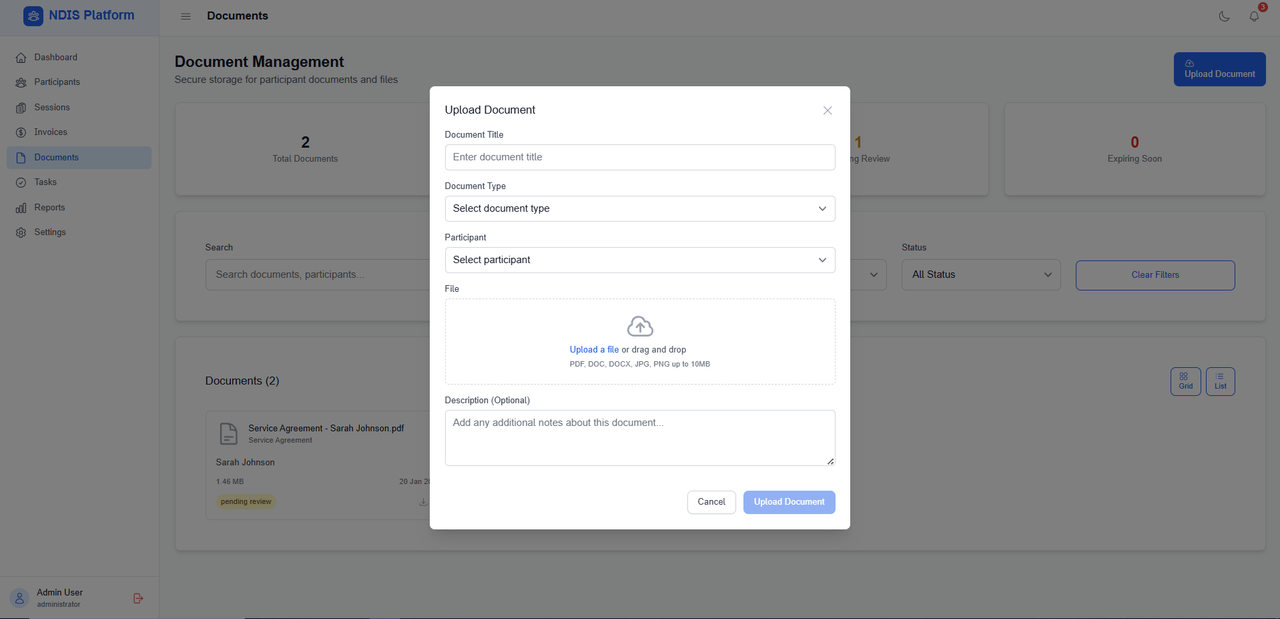
Task: Click the '1.46 MB' file size text
Action: 230,482
